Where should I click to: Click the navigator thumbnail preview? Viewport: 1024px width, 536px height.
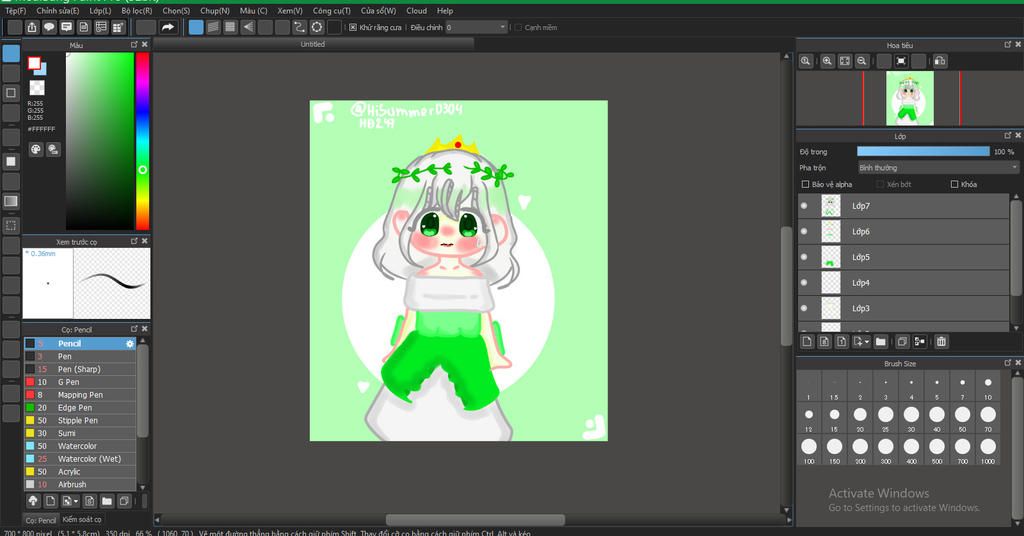coord(910,98)
